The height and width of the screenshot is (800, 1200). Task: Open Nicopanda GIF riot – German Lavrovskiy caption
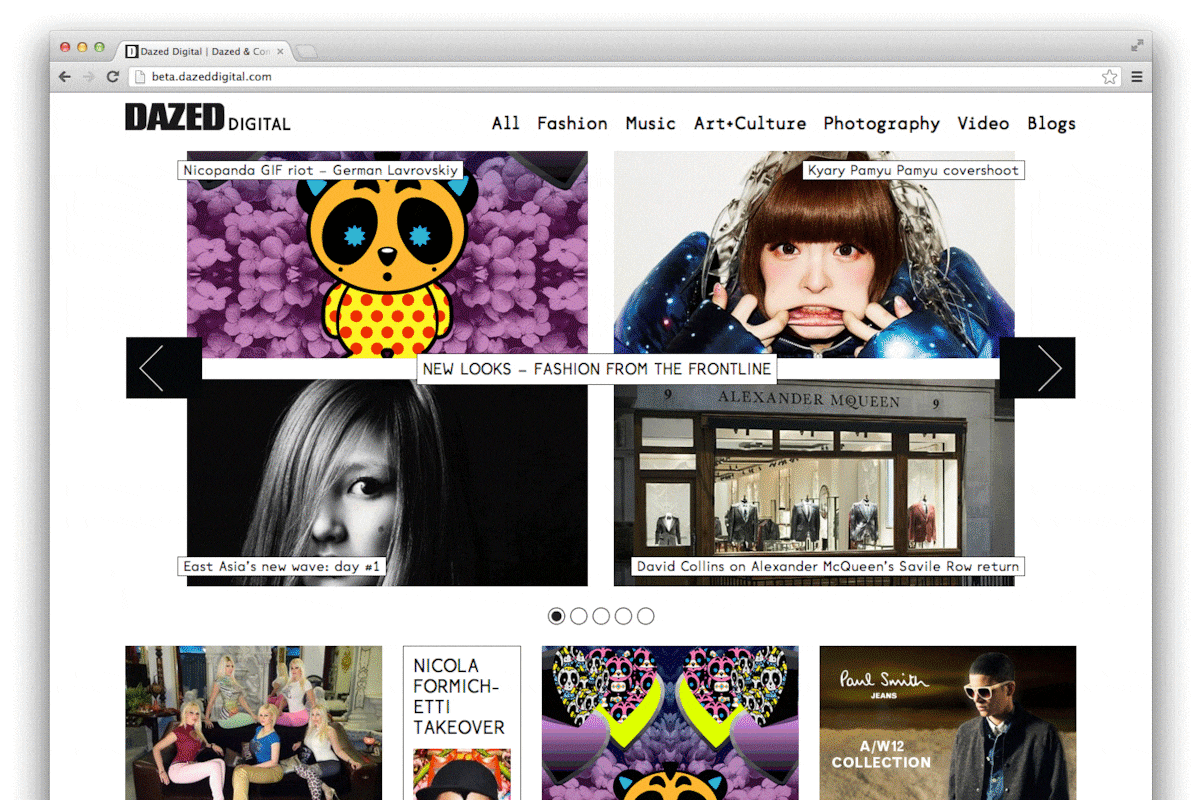click(320, 170)
